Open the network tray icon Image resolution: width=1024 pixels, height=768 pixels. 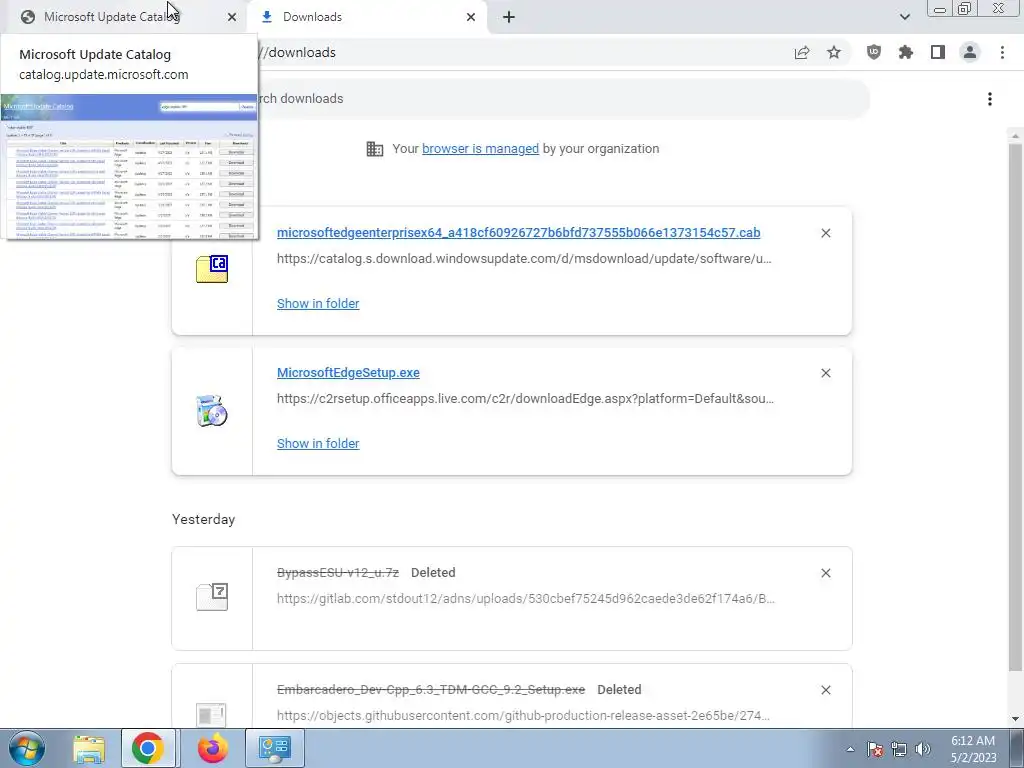pyautogui.click(x=899, y=749)
